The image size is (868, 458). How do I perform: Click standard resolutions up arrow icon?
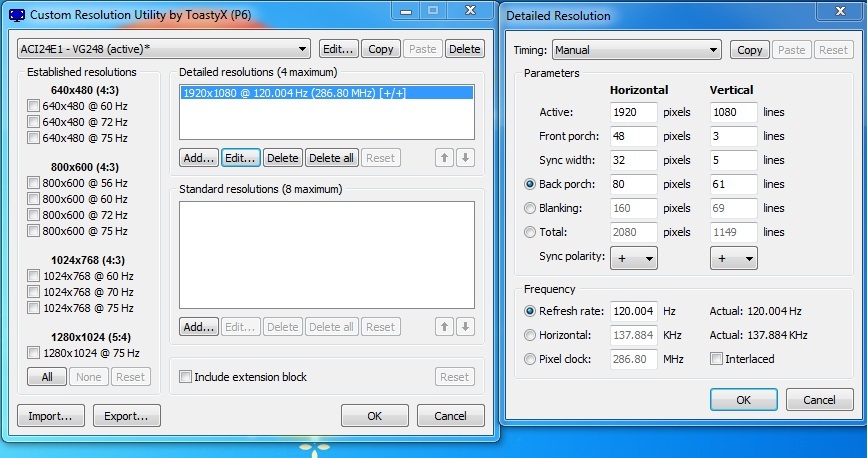coord(444,327)
